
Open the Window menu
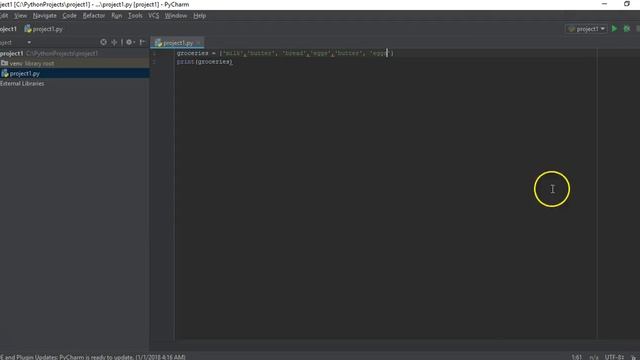(176, 16)
